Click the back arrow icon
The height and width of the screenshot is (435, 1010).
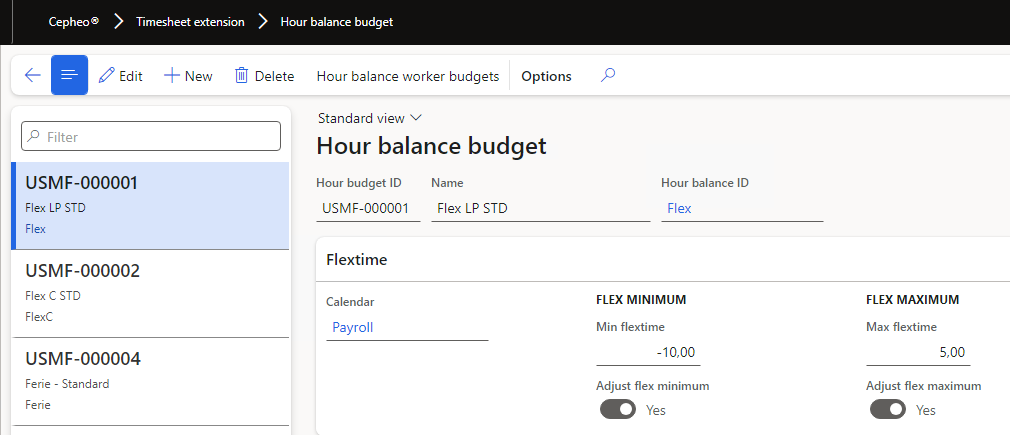click(x=32, y=76)
